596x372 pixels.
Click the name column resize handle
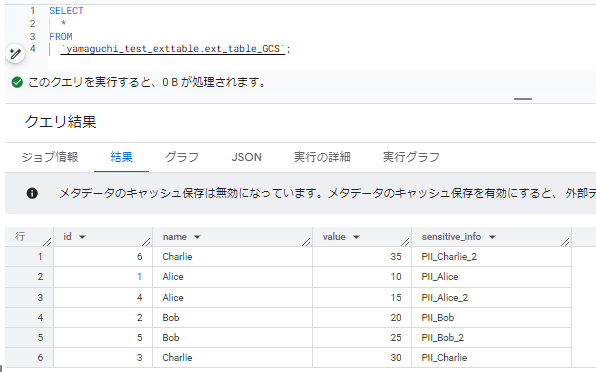click(x=306, y=241)
